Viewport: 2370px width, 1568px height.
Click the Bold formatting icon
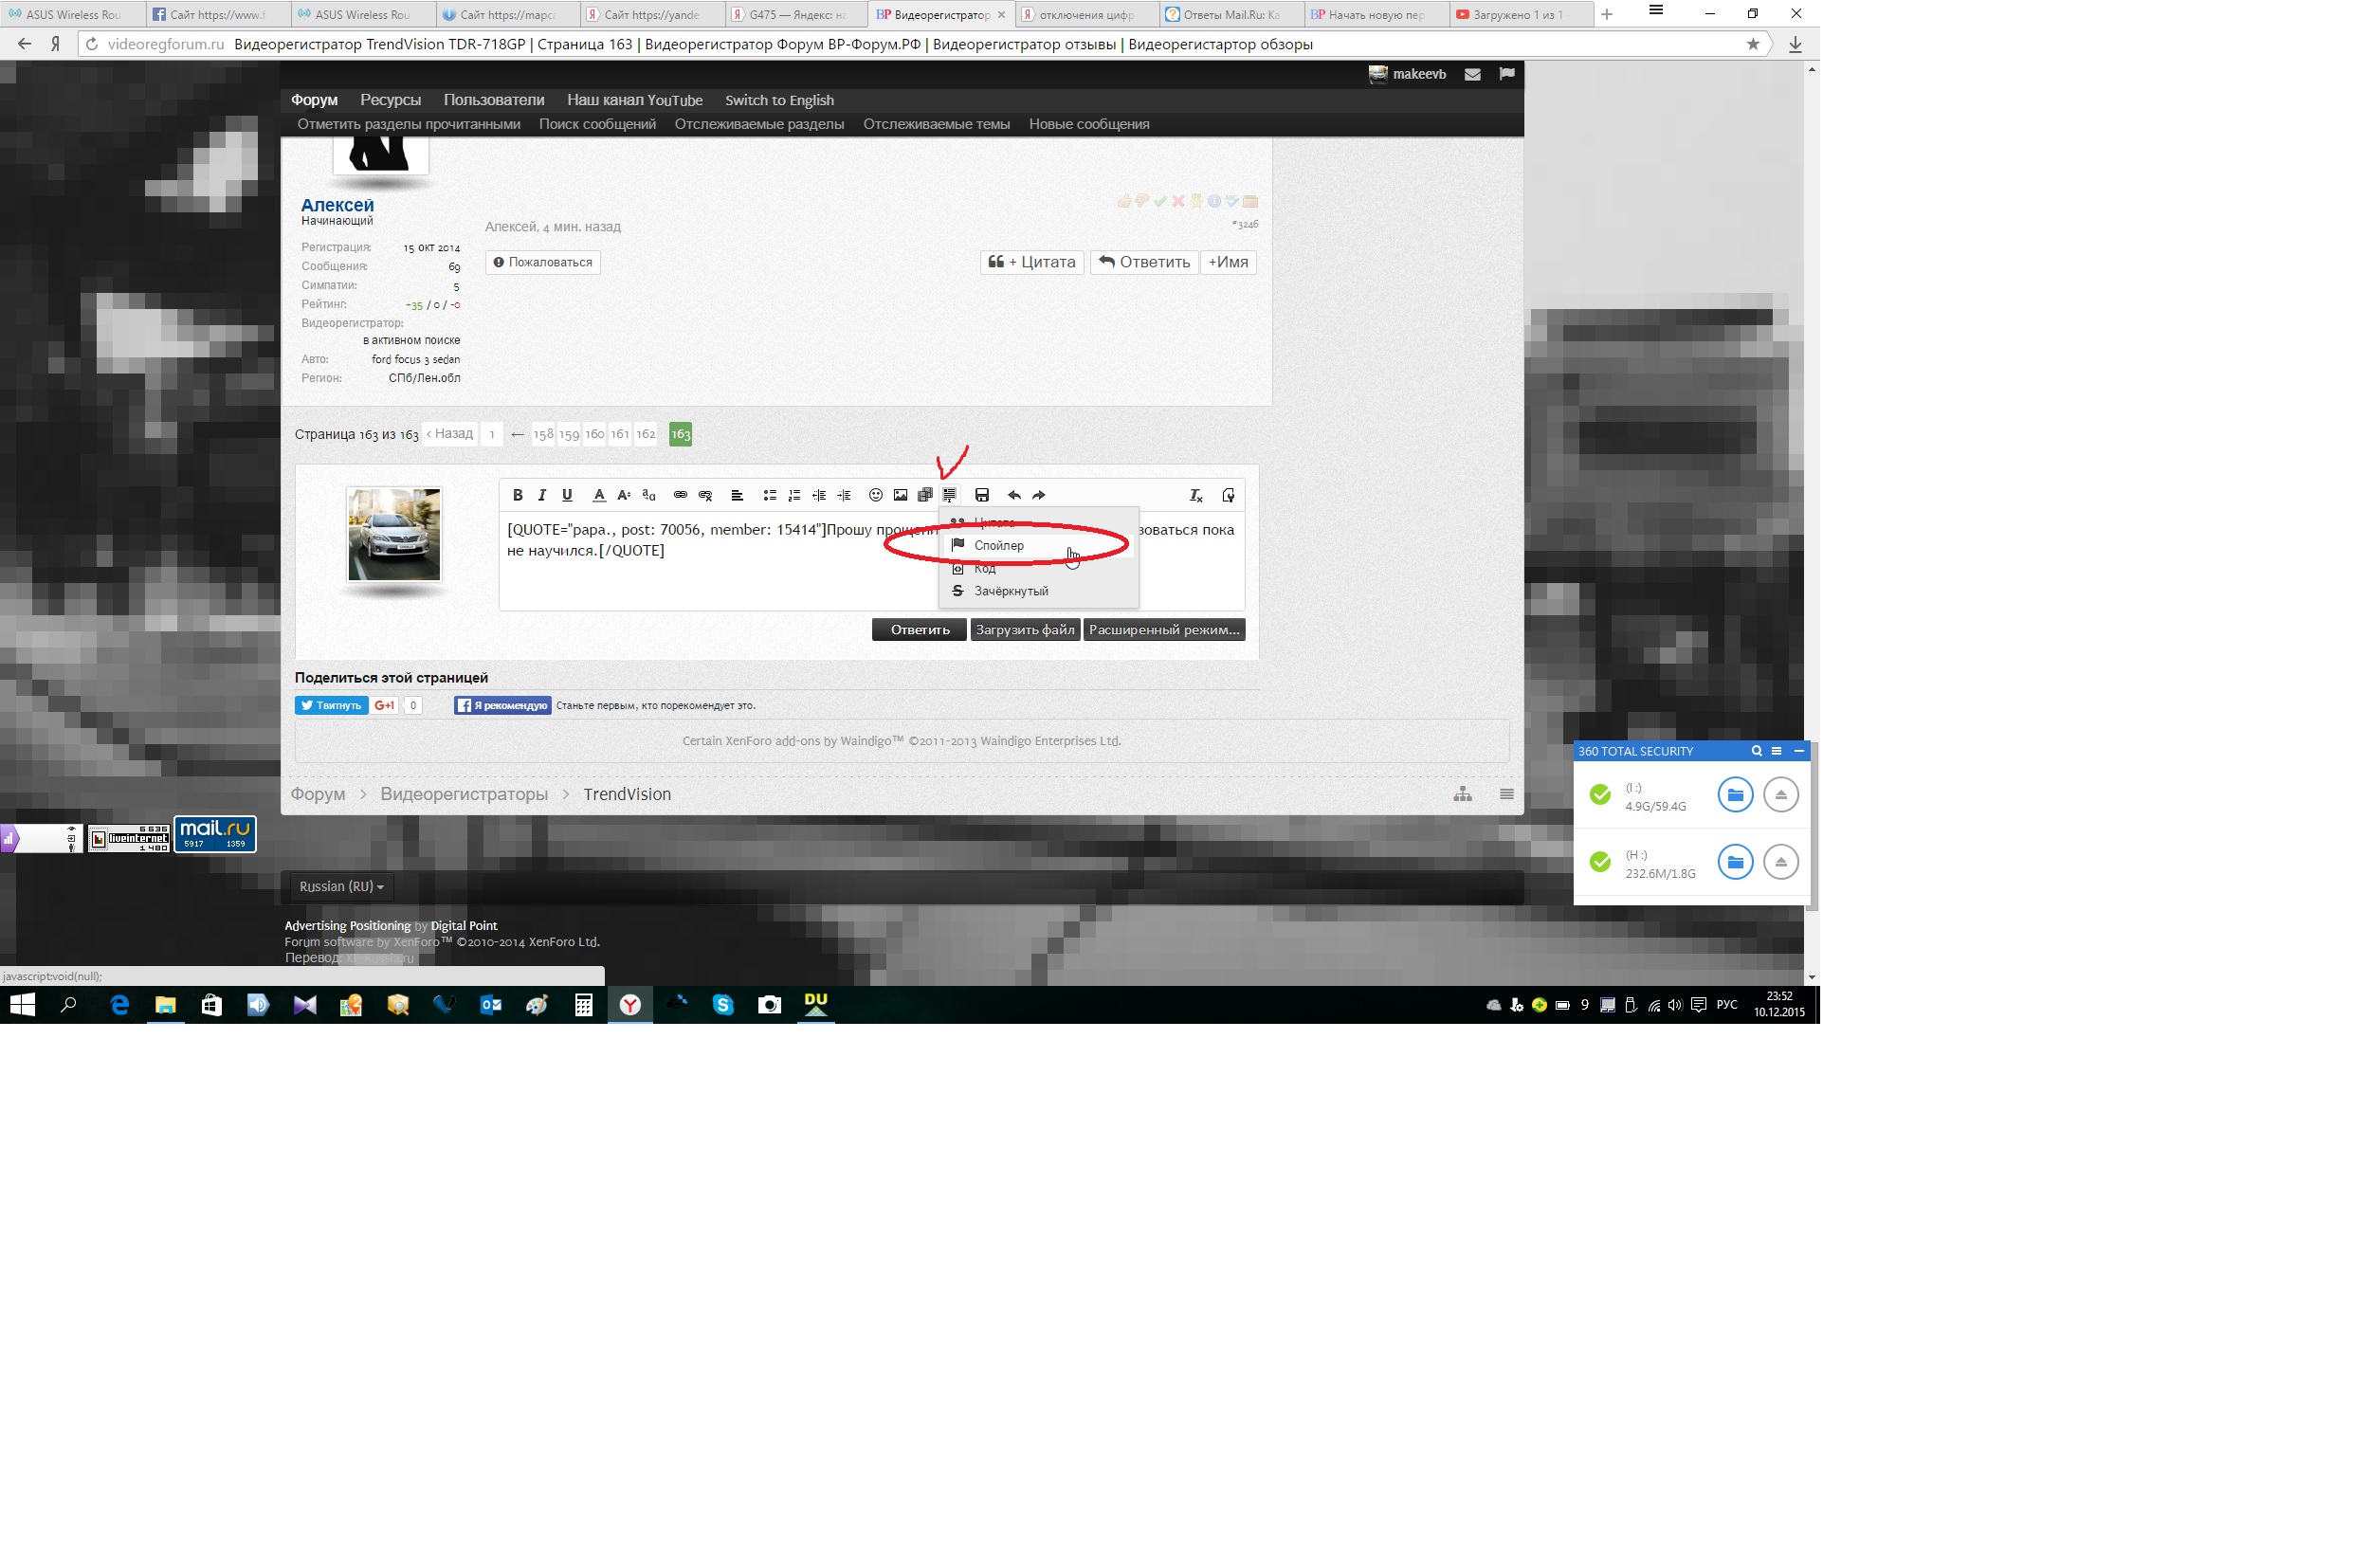pyautogui.click(x=516, y=494)
